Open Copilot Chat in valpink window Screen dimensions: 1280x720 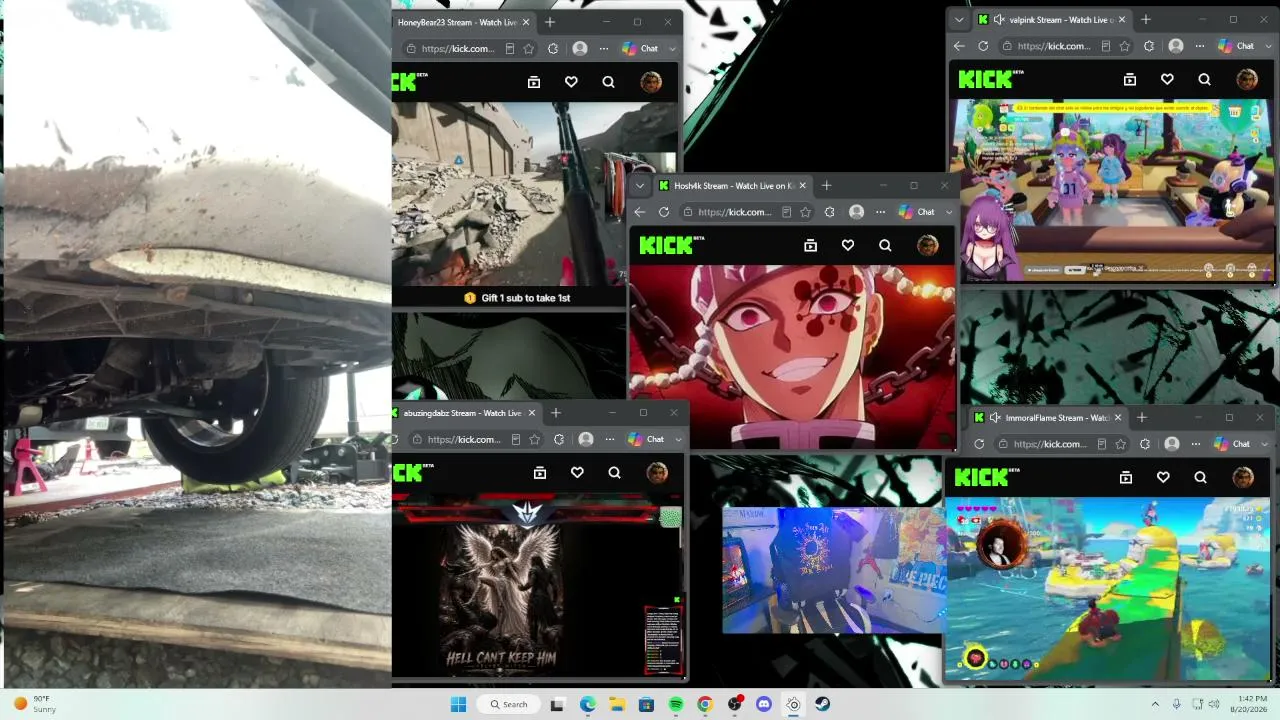tap(1236, 46)
